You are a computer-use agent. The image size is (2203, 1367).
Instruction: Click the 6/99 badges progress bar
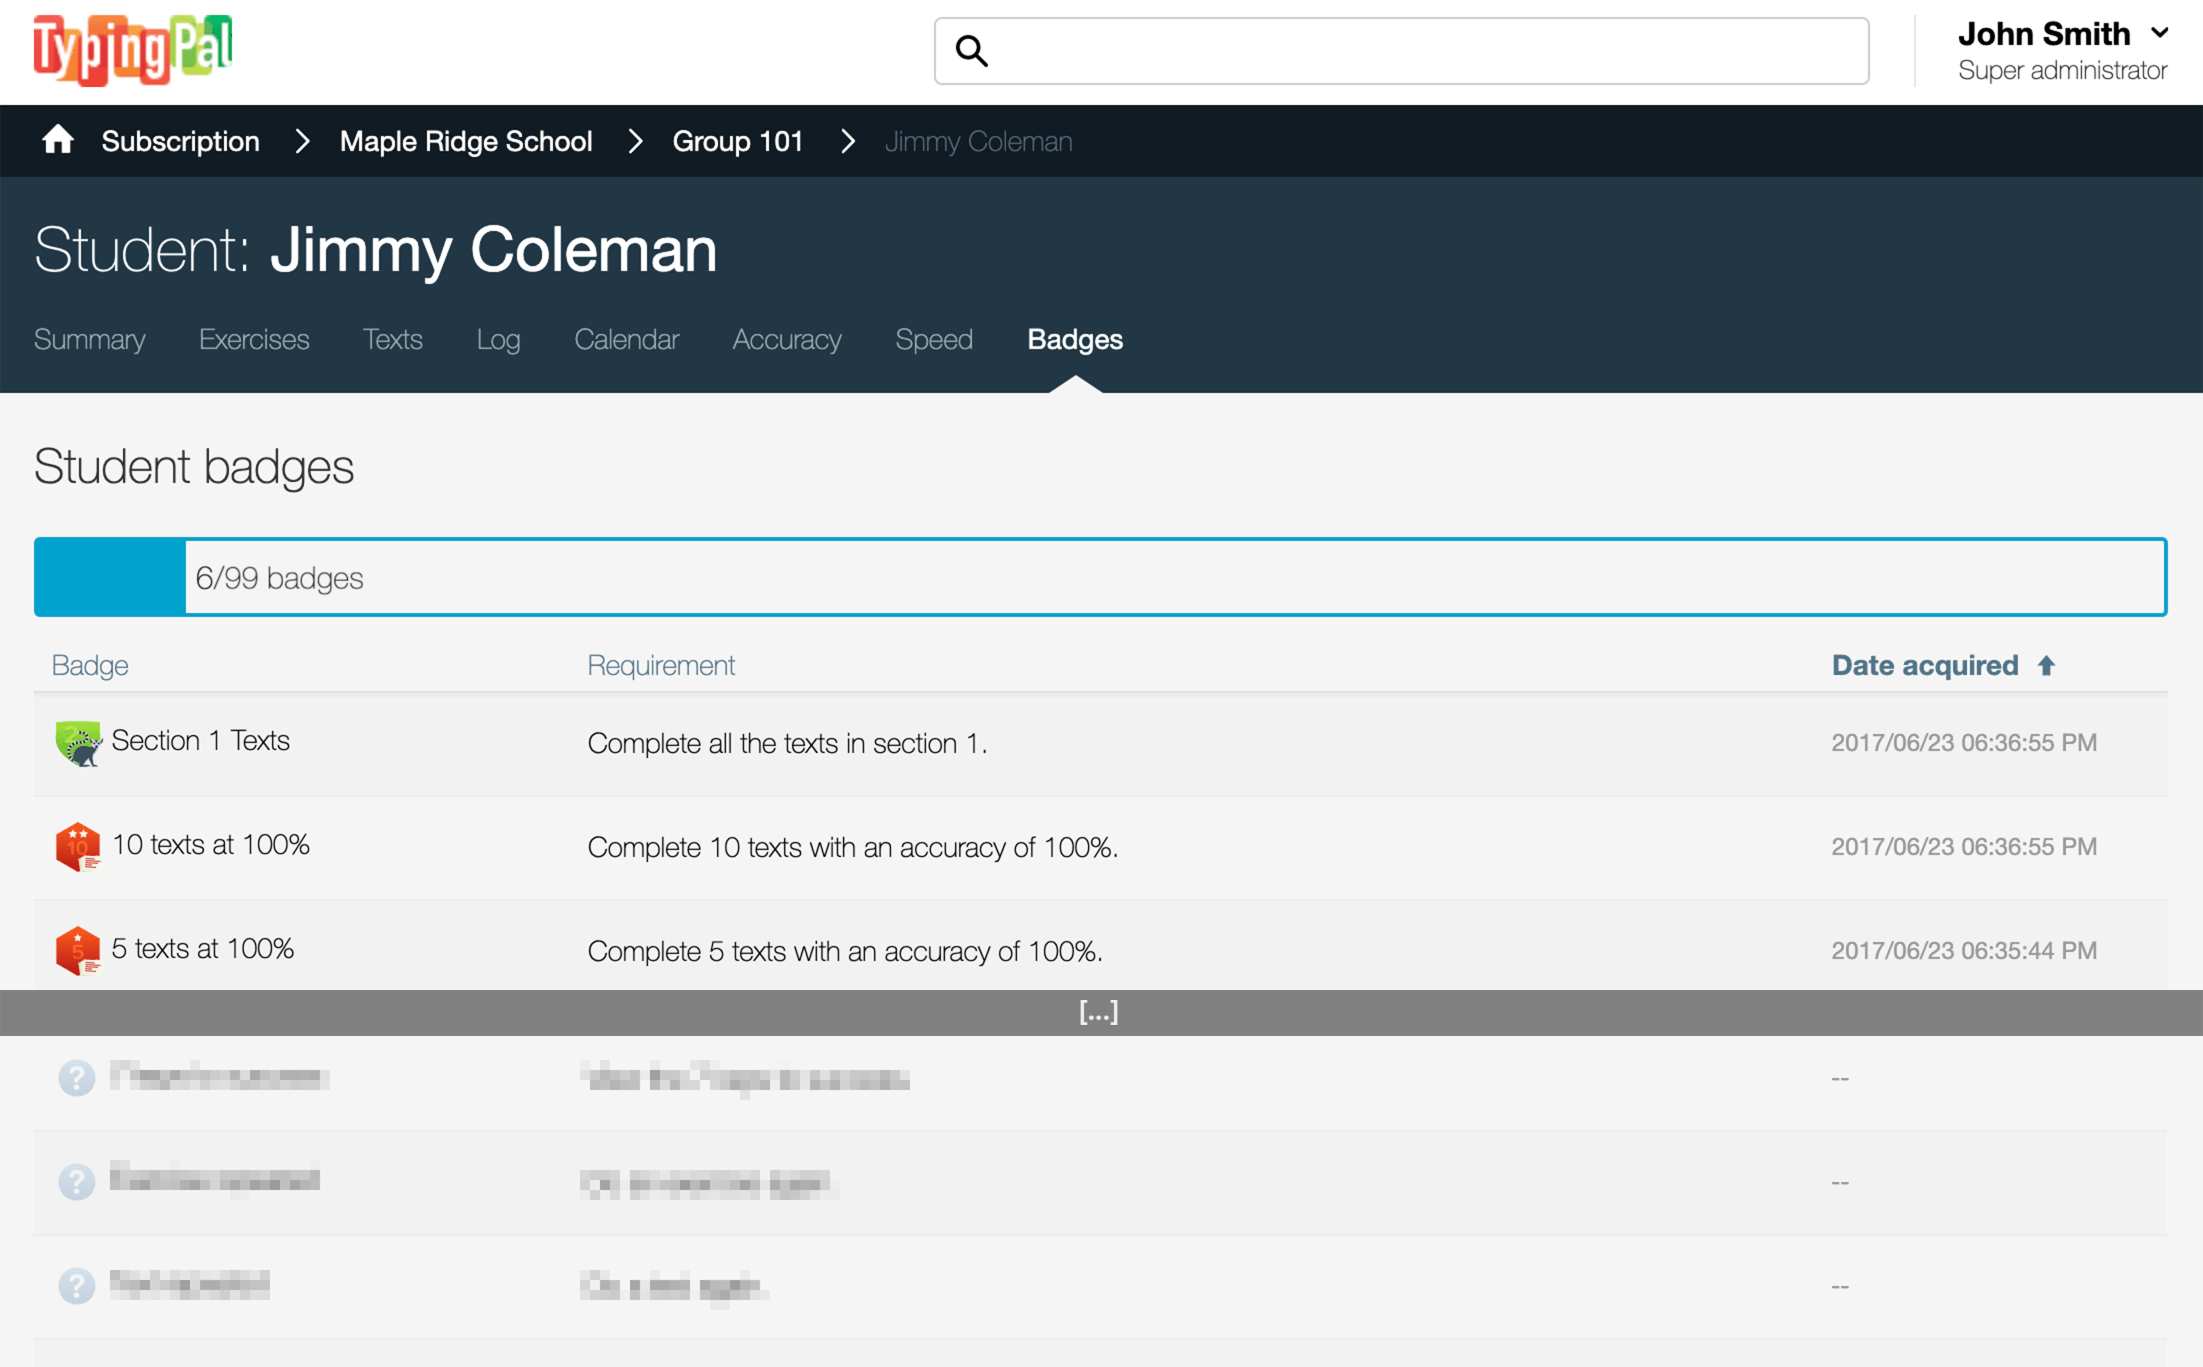pos(1100,577)
